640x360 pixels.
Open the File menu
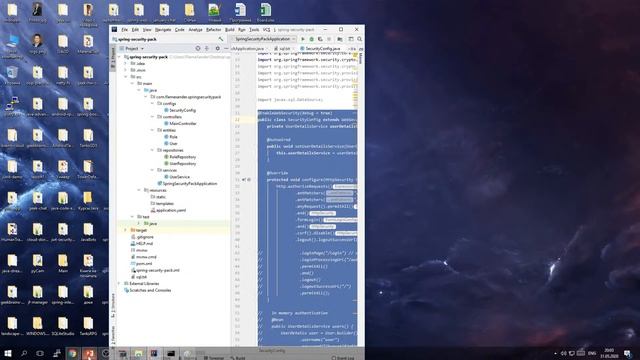124,30
